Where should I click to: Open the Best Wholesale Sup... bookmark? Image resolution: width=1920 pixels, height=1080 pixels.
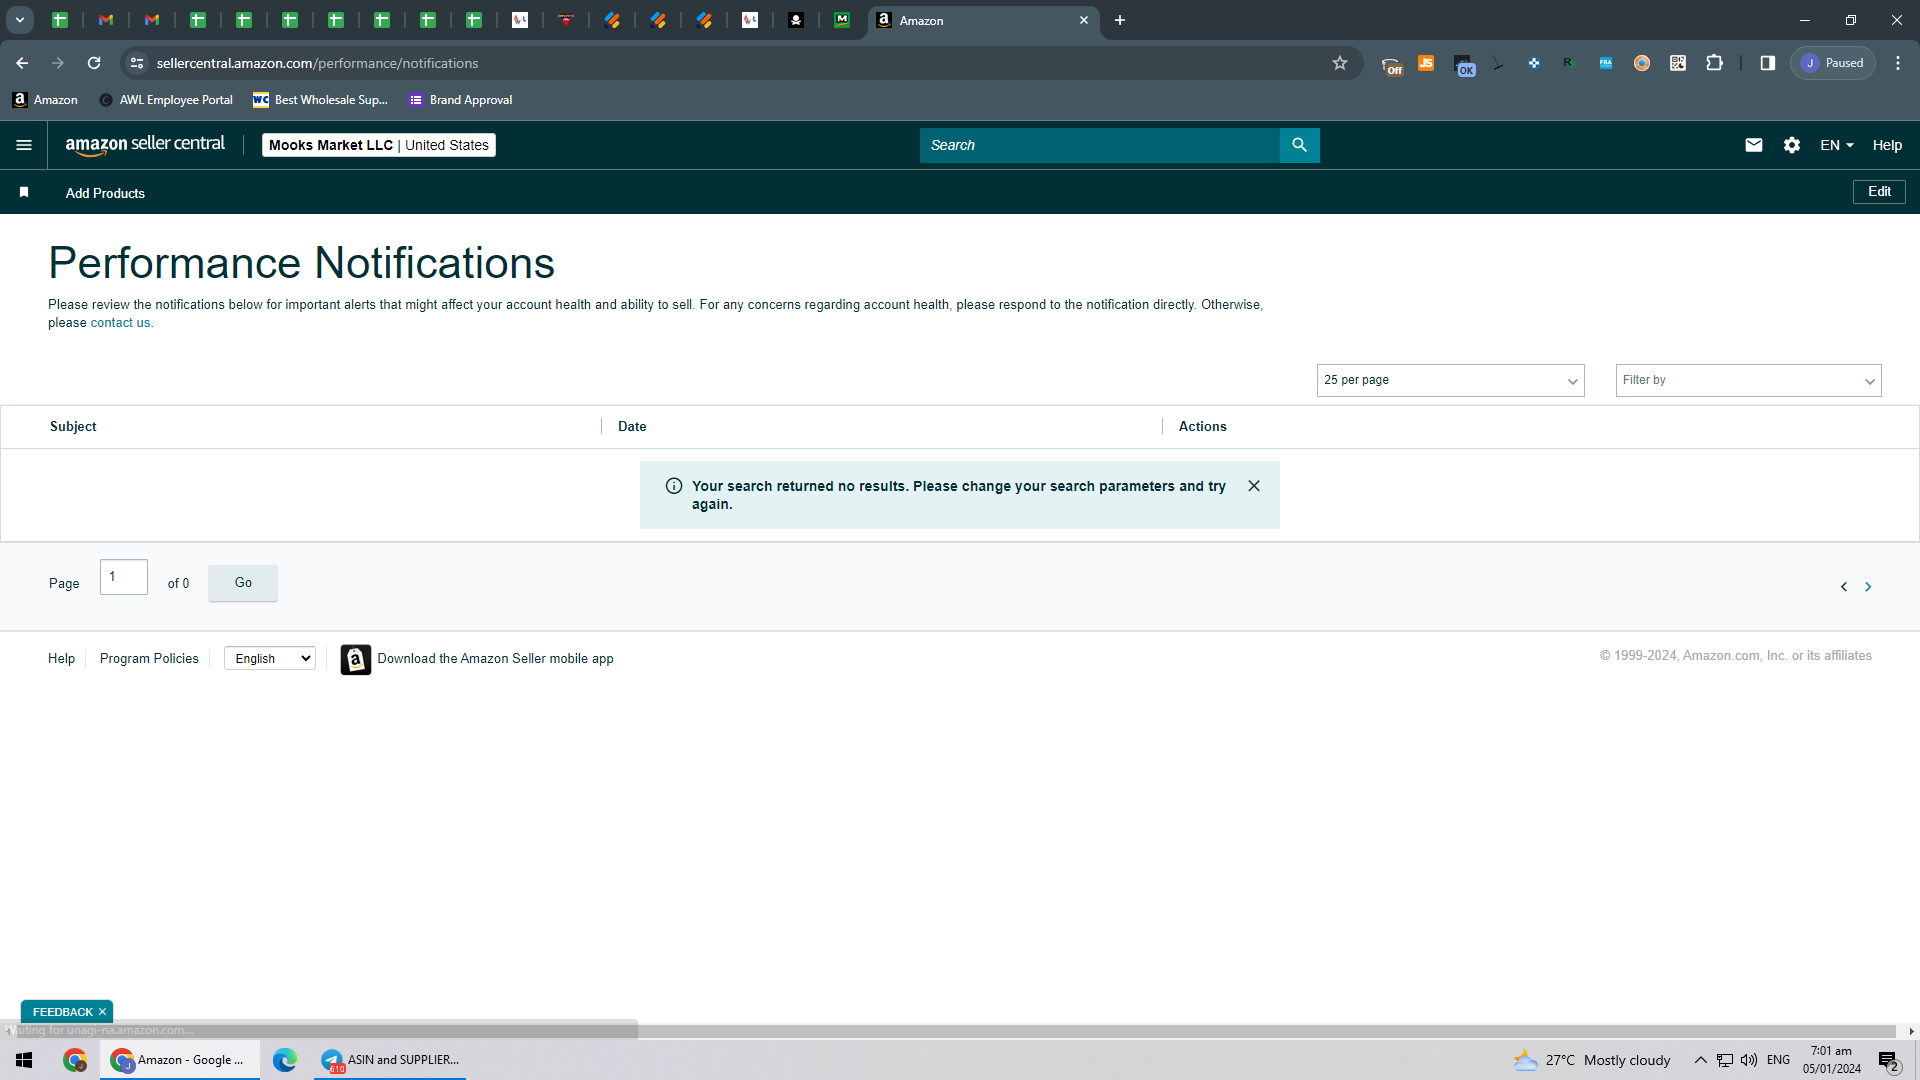point(320,100)
